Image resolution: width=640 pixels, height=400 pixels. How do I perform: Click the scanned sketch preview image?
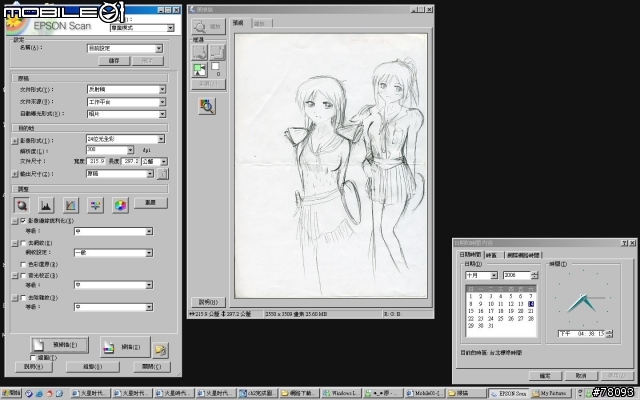331,166
